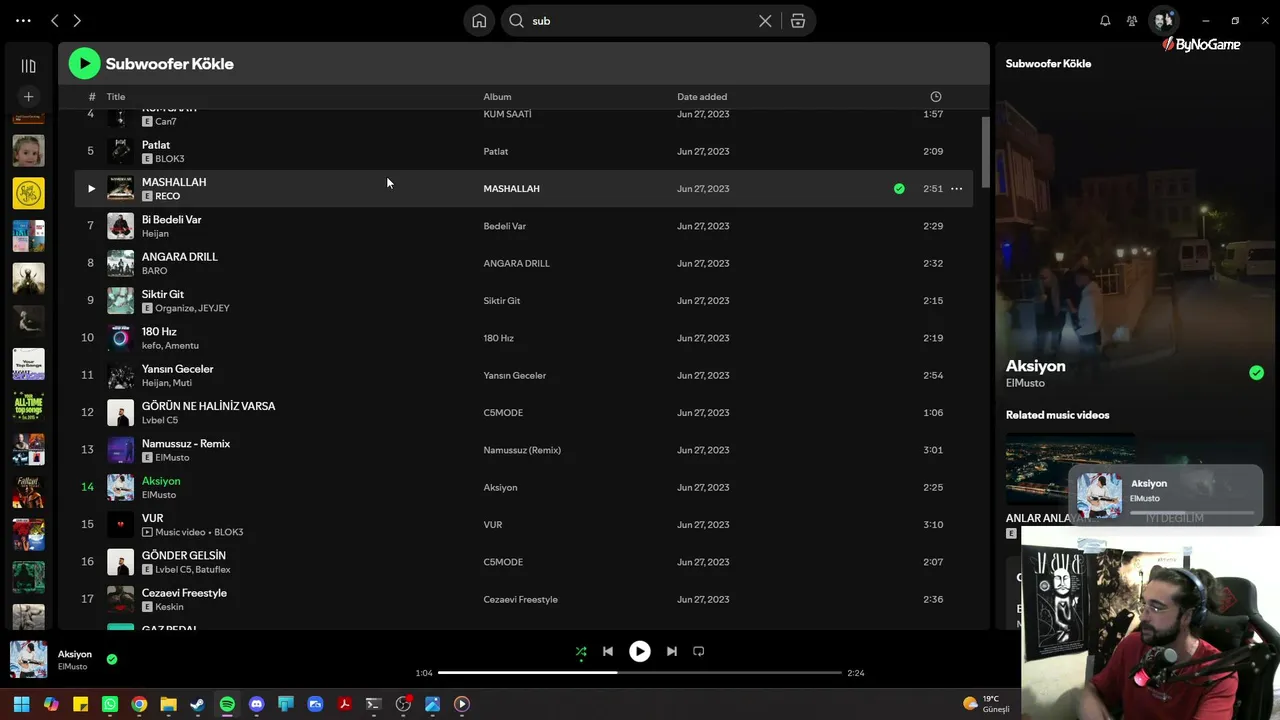Open Windows Start menu
The image size is (1280, 720).
pos(21,704)
